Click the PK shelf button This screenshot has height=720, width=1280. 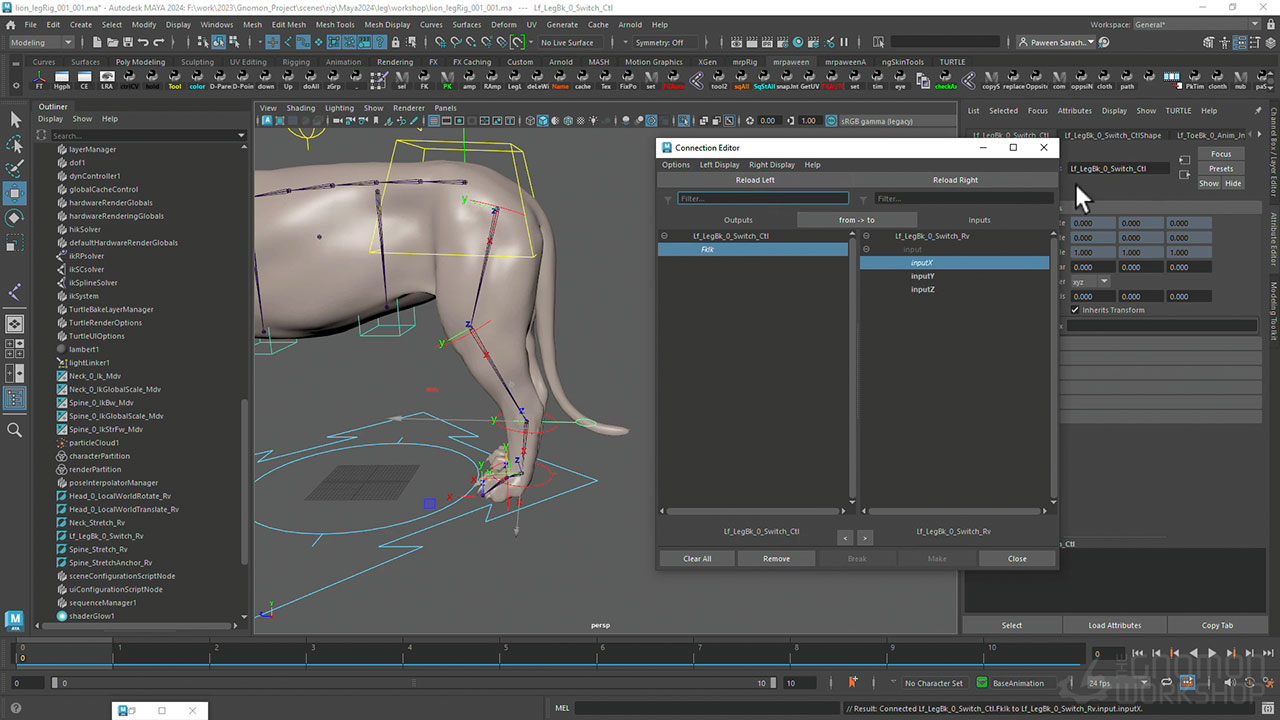447,80
